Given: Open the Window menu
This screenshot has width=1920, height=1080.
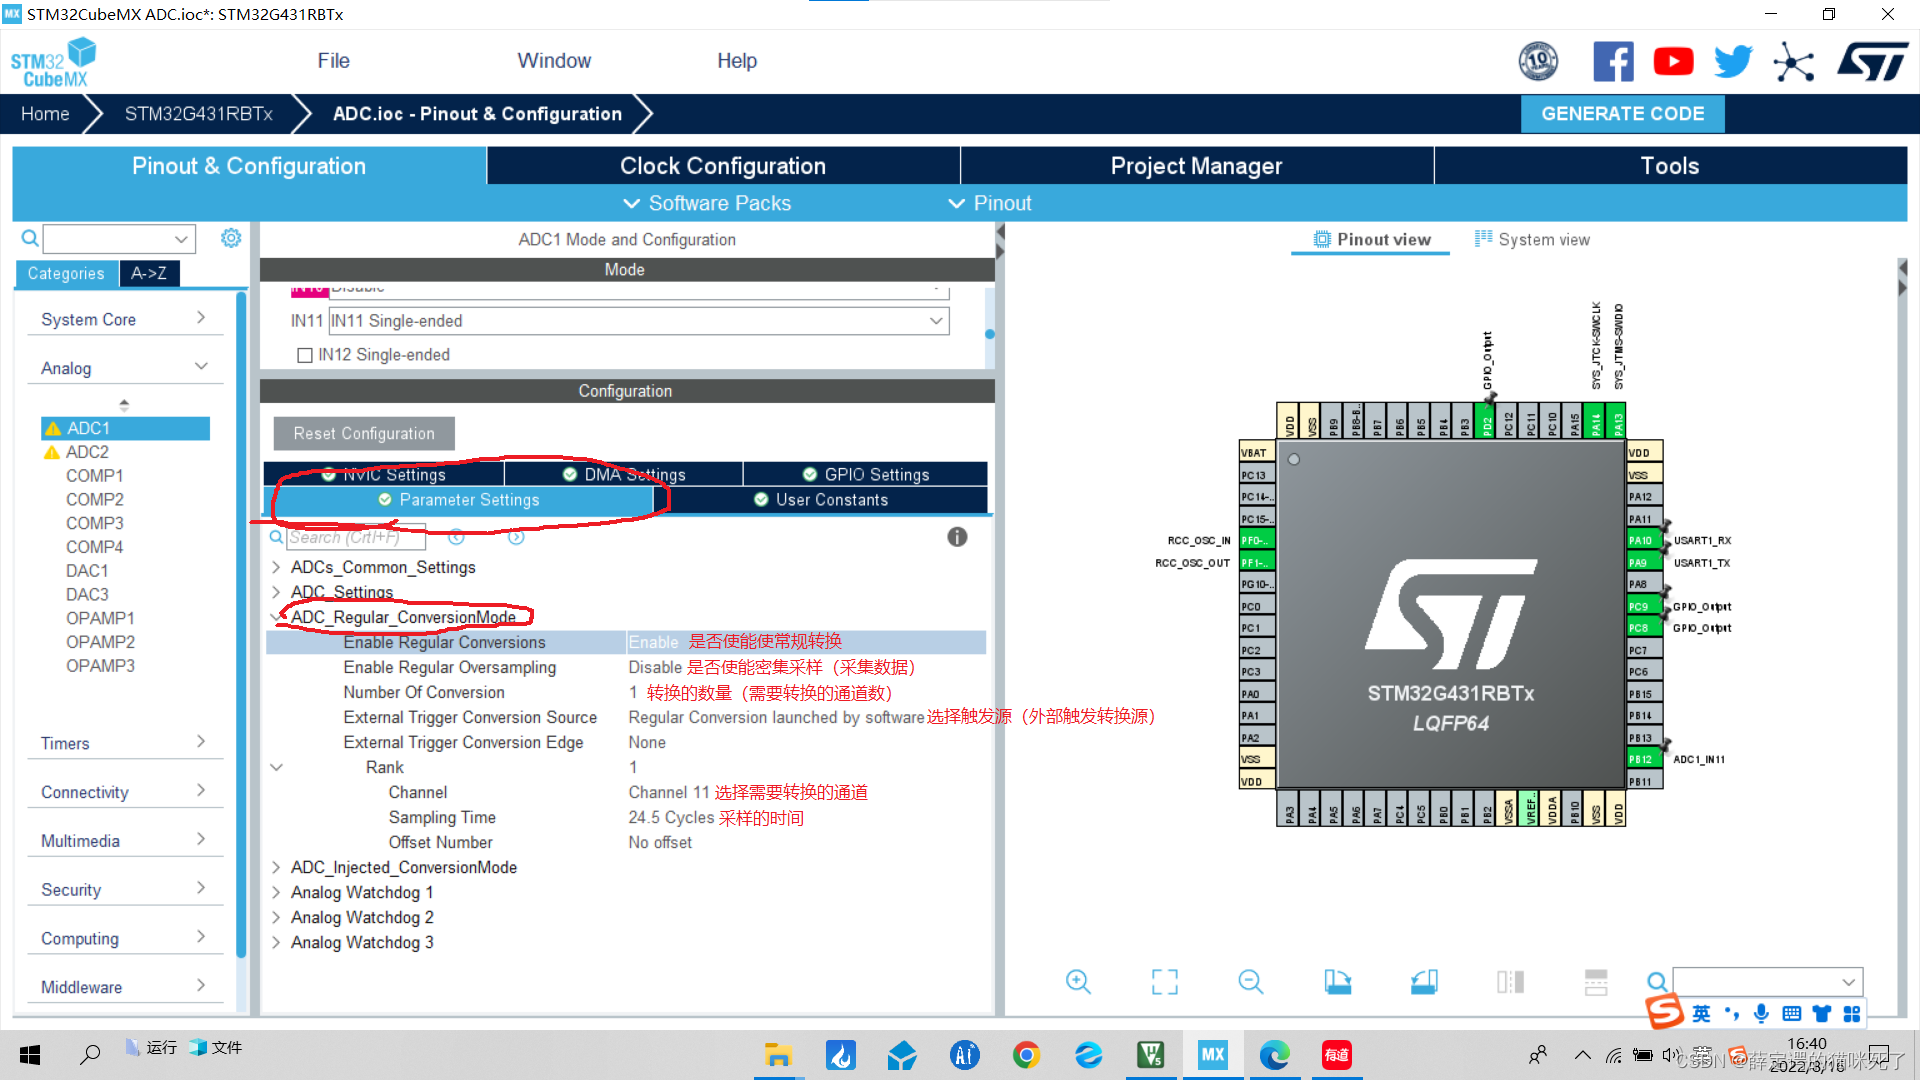Looking at the screenshot, I should coord(554,60).
